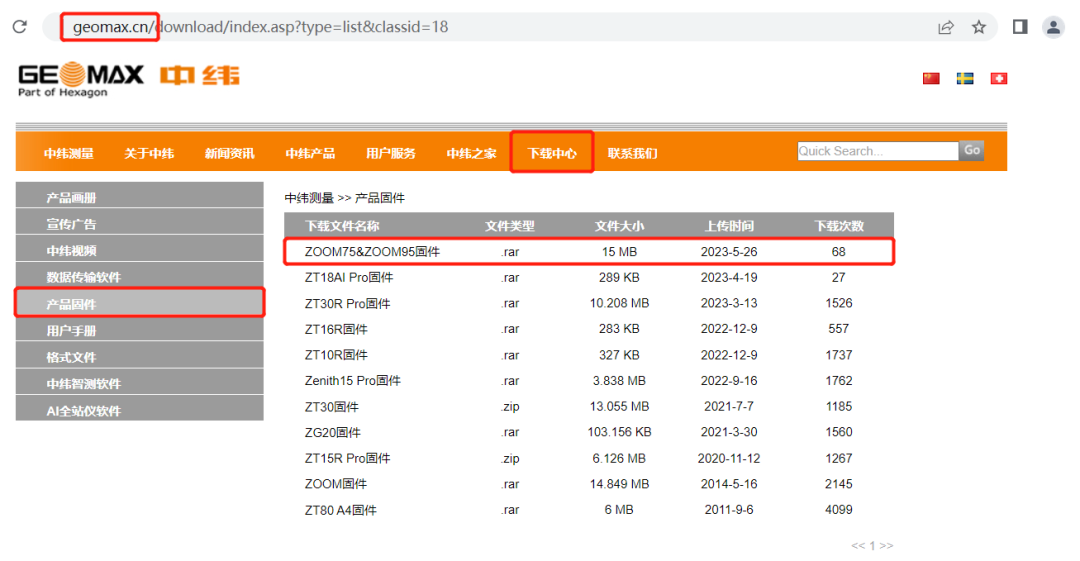Switch language with the China flag icon
The height and width of the screenshot is (561, 1080).
931,78
